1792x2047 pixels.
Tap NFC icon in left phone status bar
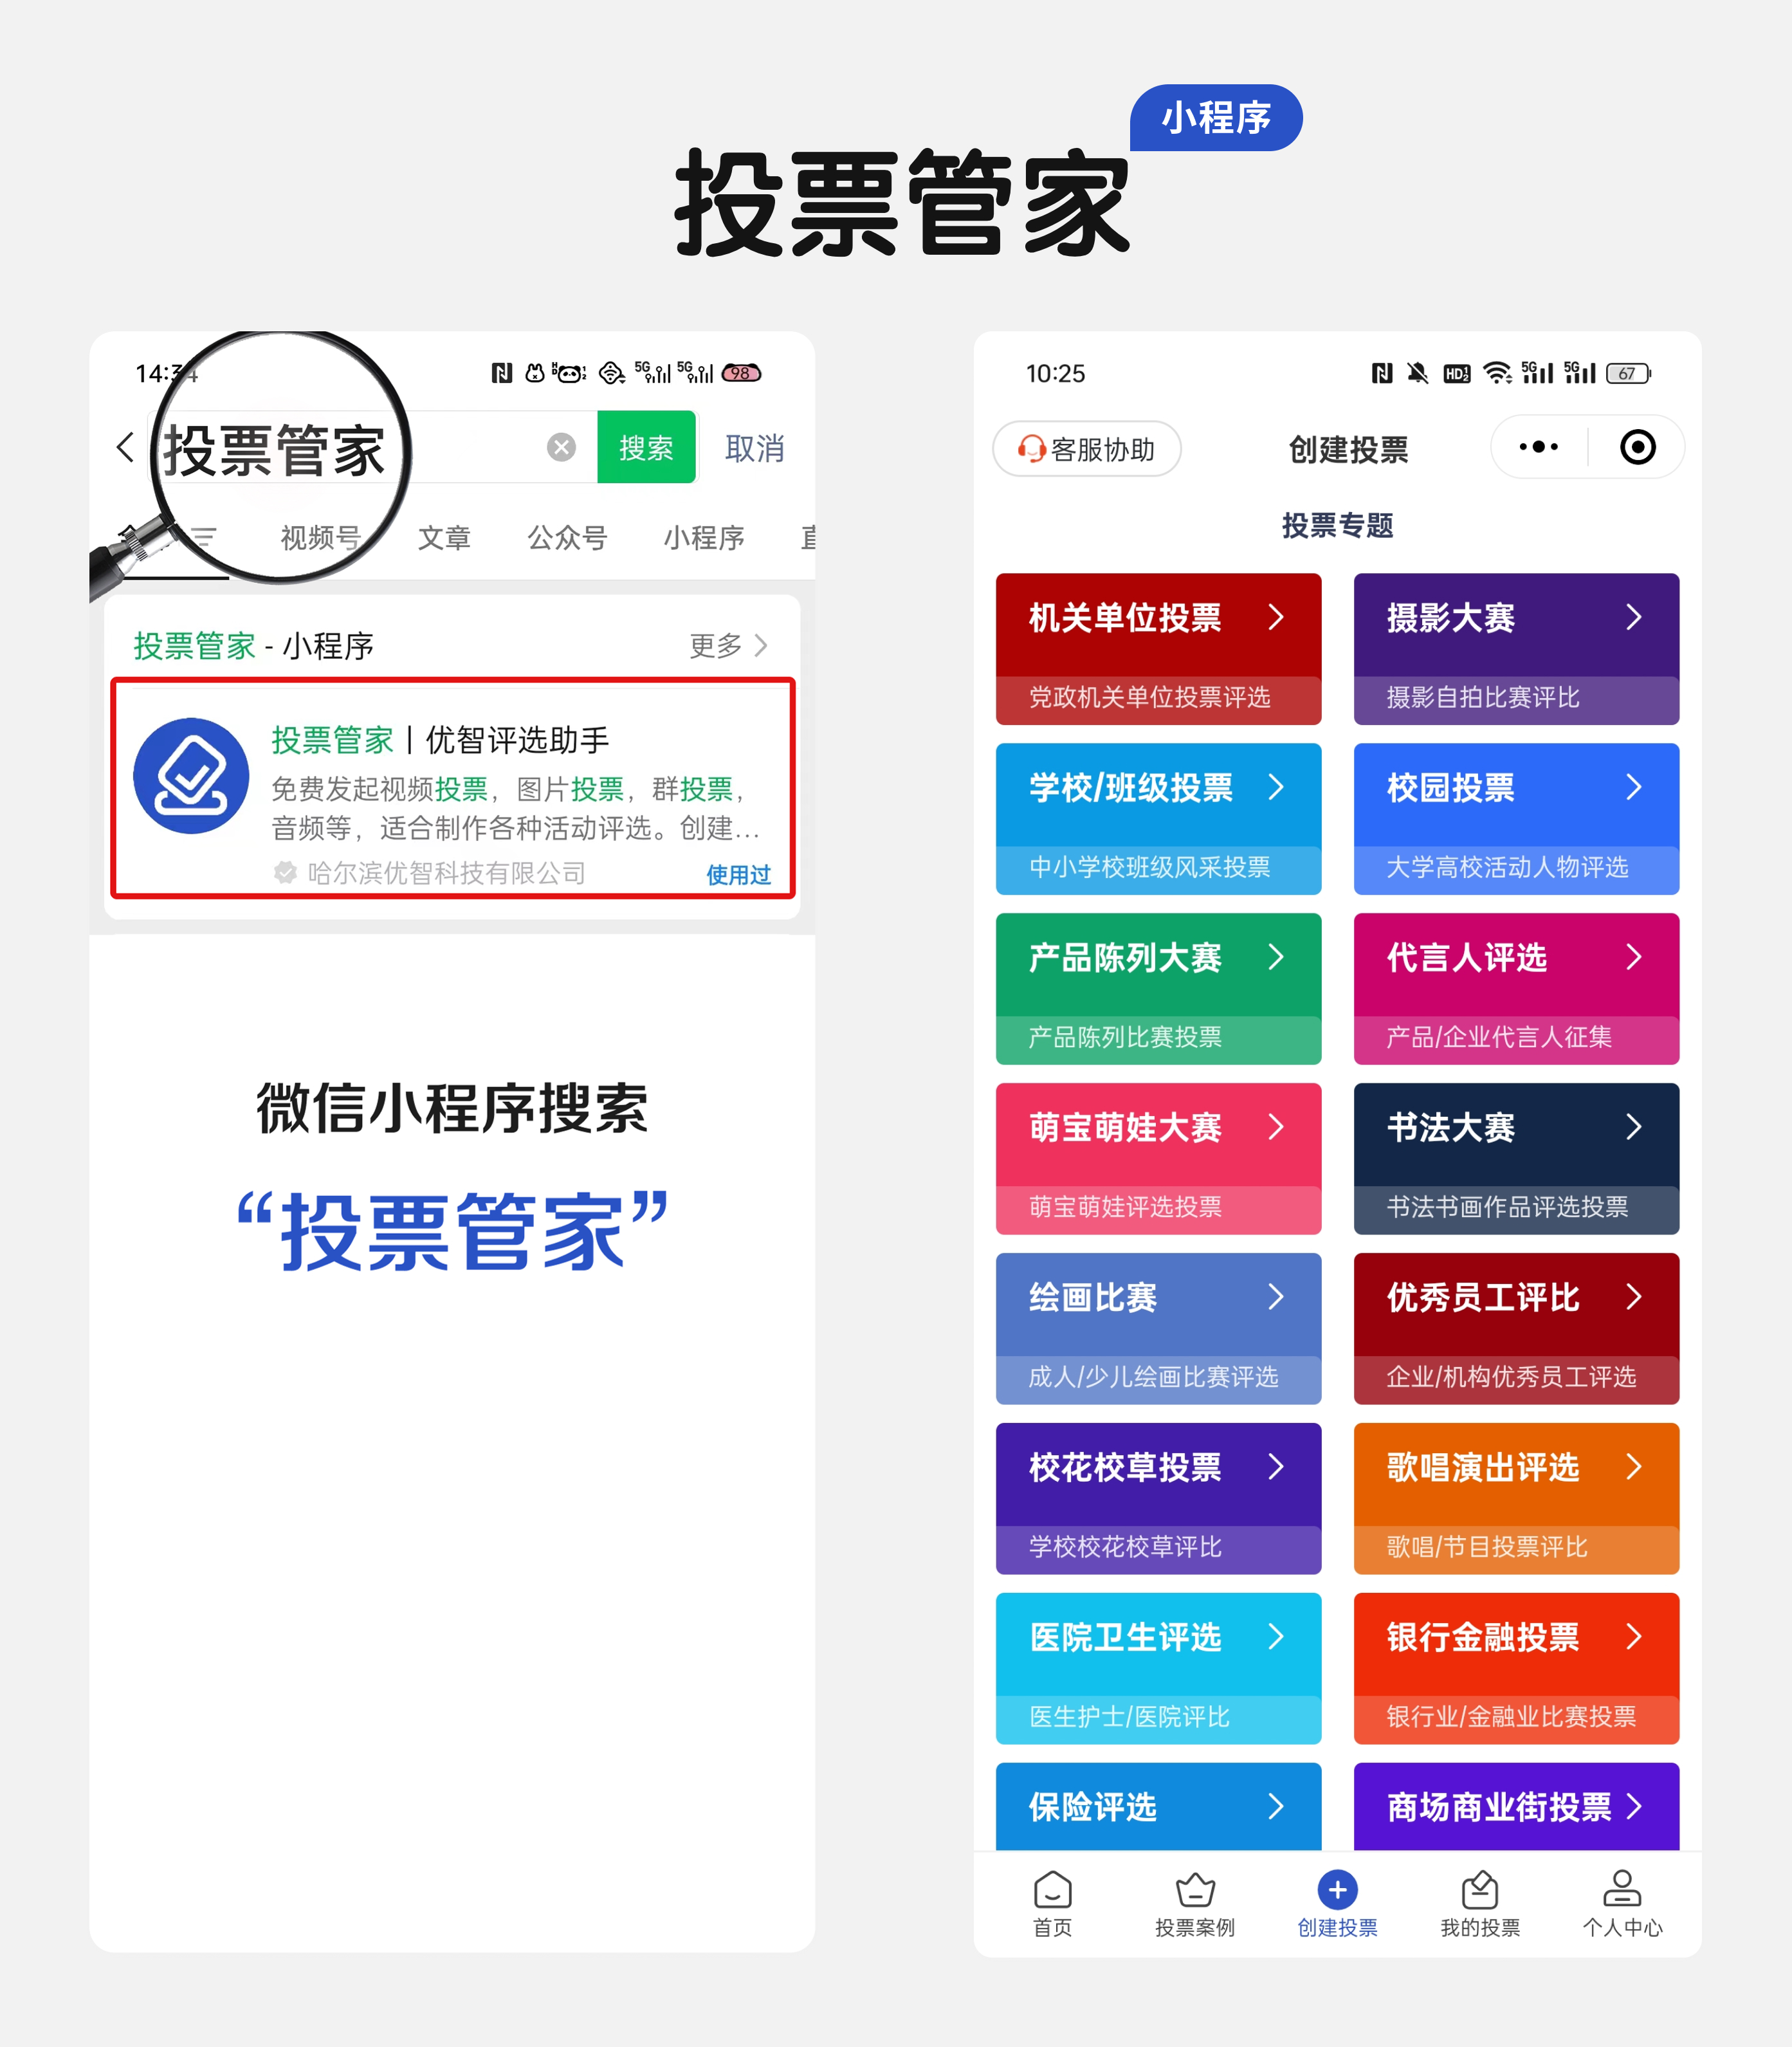502,373
